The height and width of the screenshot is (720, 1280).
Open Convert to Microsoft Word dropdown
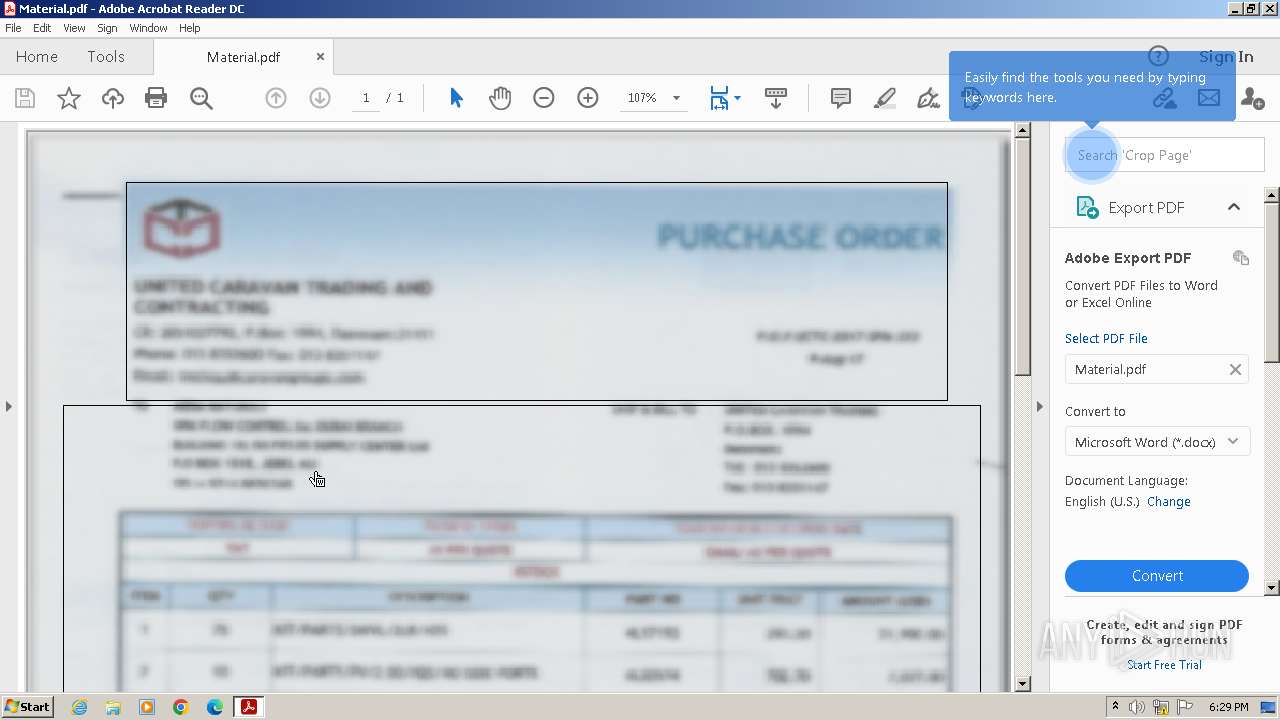click(x=1157, y=442)
